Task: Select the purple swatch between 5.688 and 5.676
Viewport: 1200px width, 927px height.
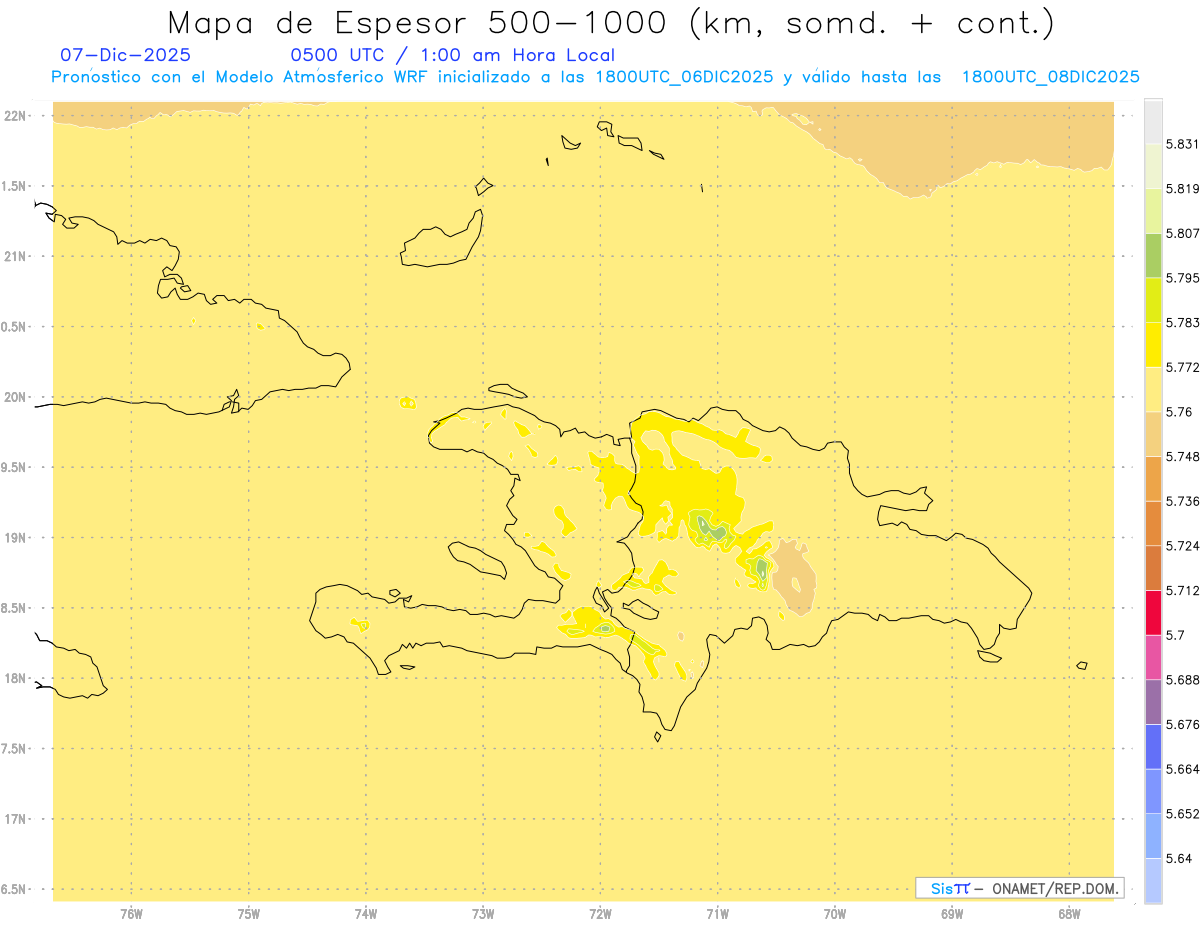Action: (x=1153, y=702)
